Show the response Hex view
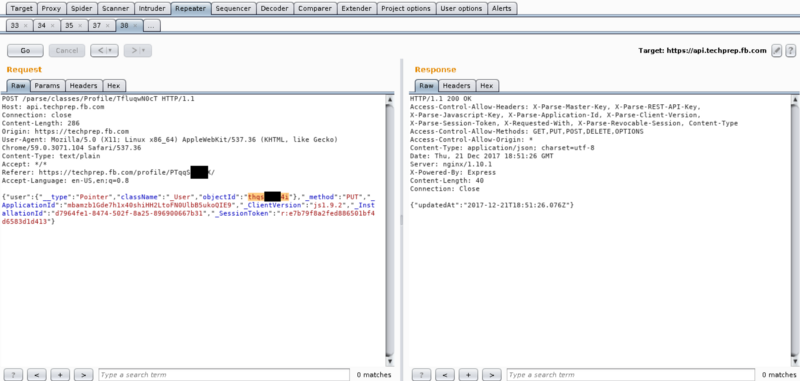The width and height of the screenshot is (800, 381). (487, 86)
